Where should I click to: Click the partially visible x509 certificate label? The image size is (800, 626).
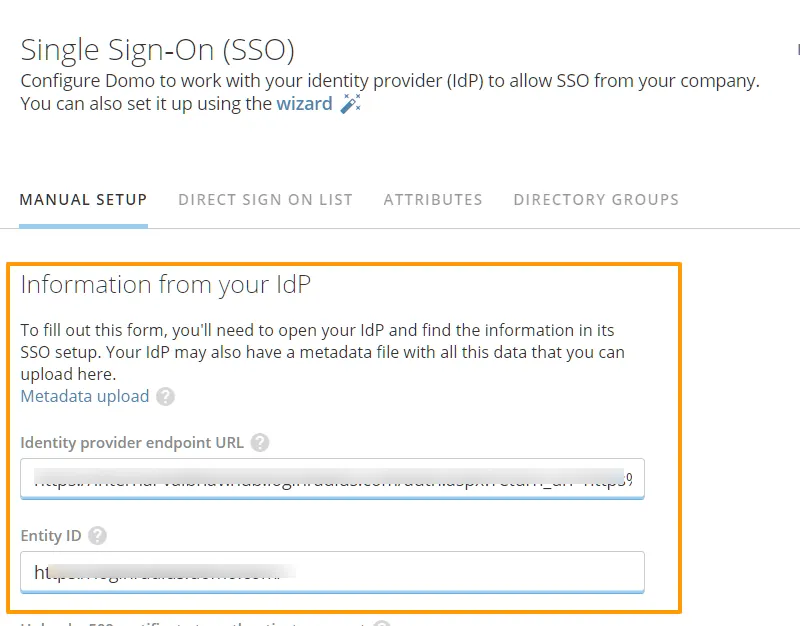[190, 623]
